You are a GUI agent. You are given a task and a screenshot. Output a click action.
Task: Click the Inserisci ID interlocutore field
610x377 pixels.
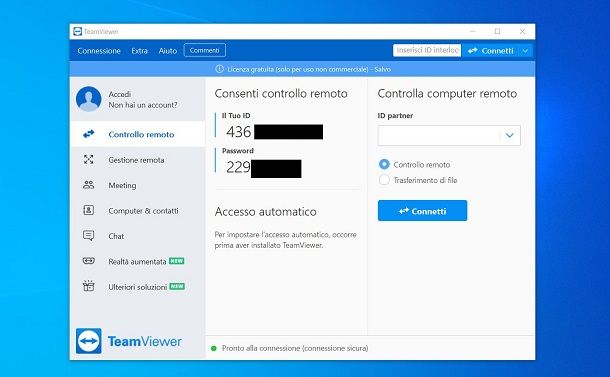pos(427,50)
